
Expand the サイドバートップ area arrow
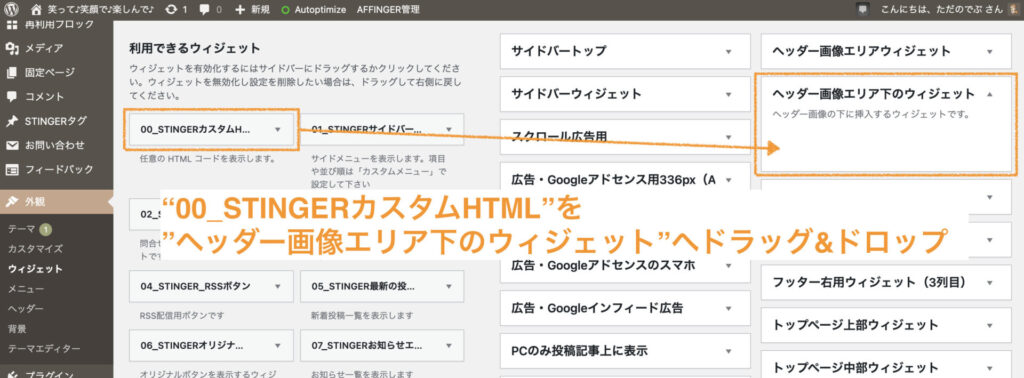[x=728, y=51]
